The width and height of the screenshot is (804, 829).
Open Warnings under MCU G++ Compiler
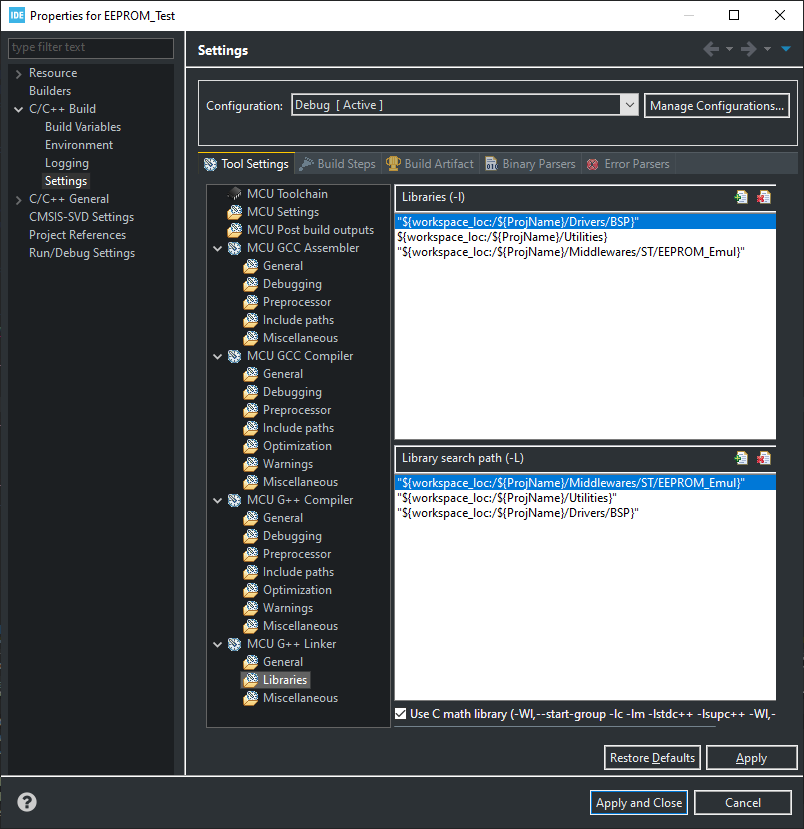pos(288,607)
